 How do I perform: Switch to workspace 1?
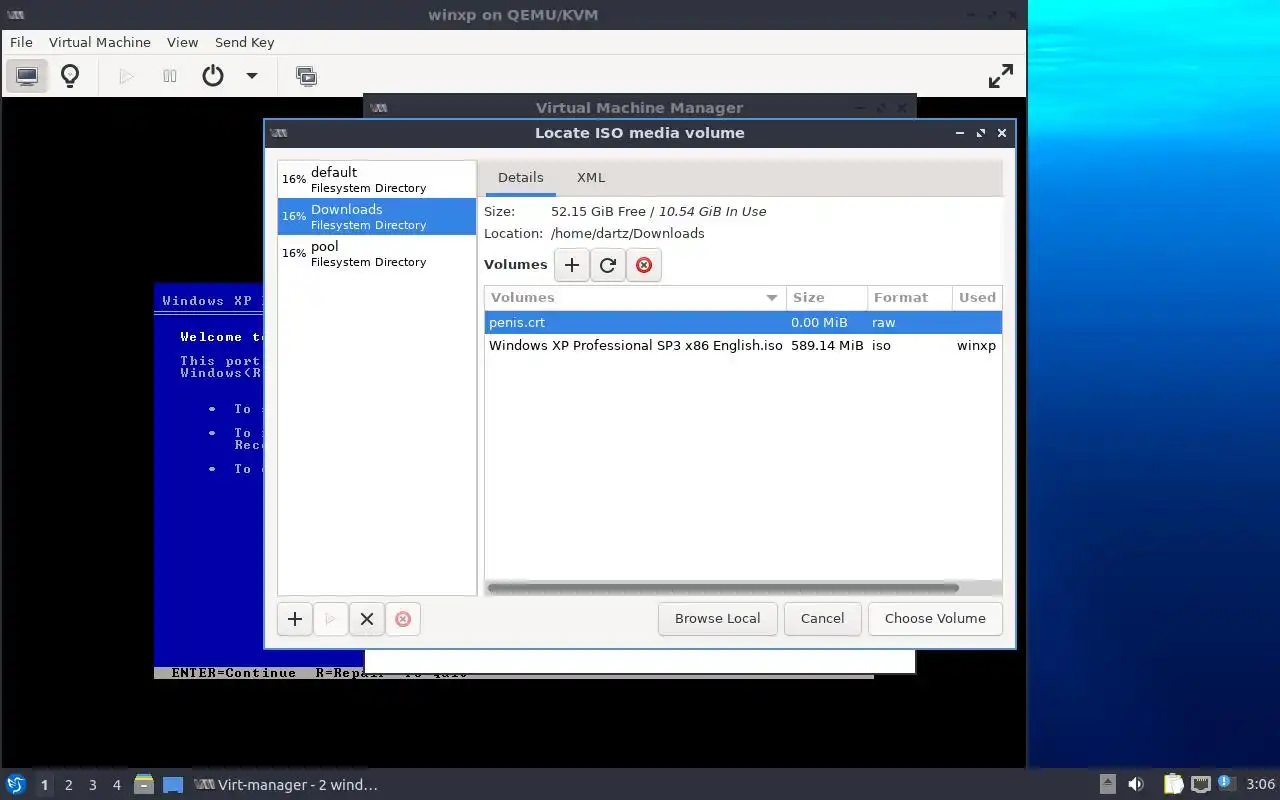pos(44,785)
